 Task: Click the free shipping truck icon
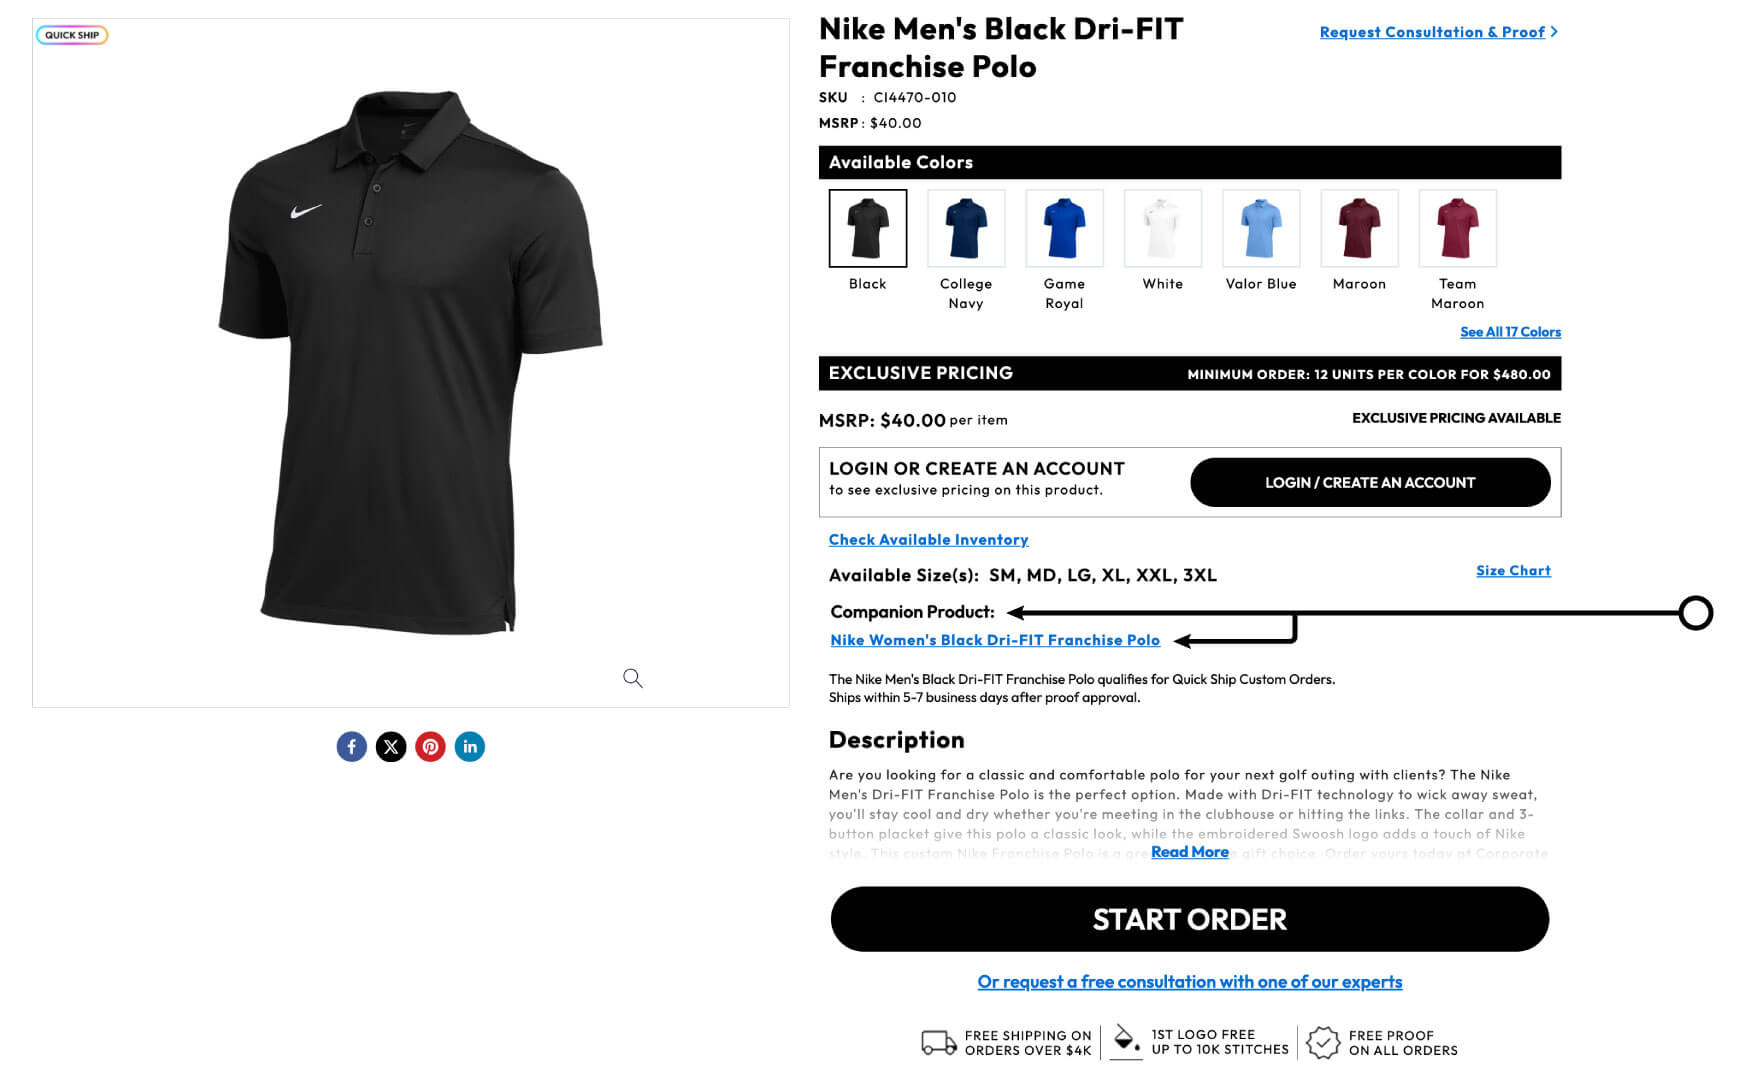pos(939,1043)
